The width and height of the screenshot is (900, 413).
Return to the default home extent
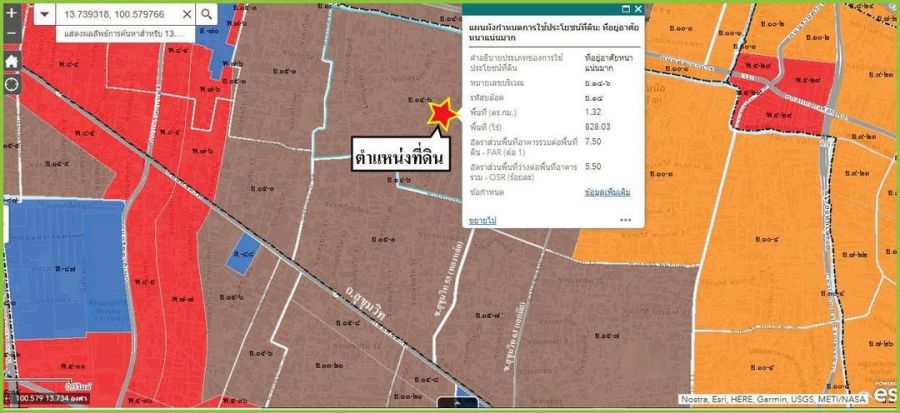12,60
